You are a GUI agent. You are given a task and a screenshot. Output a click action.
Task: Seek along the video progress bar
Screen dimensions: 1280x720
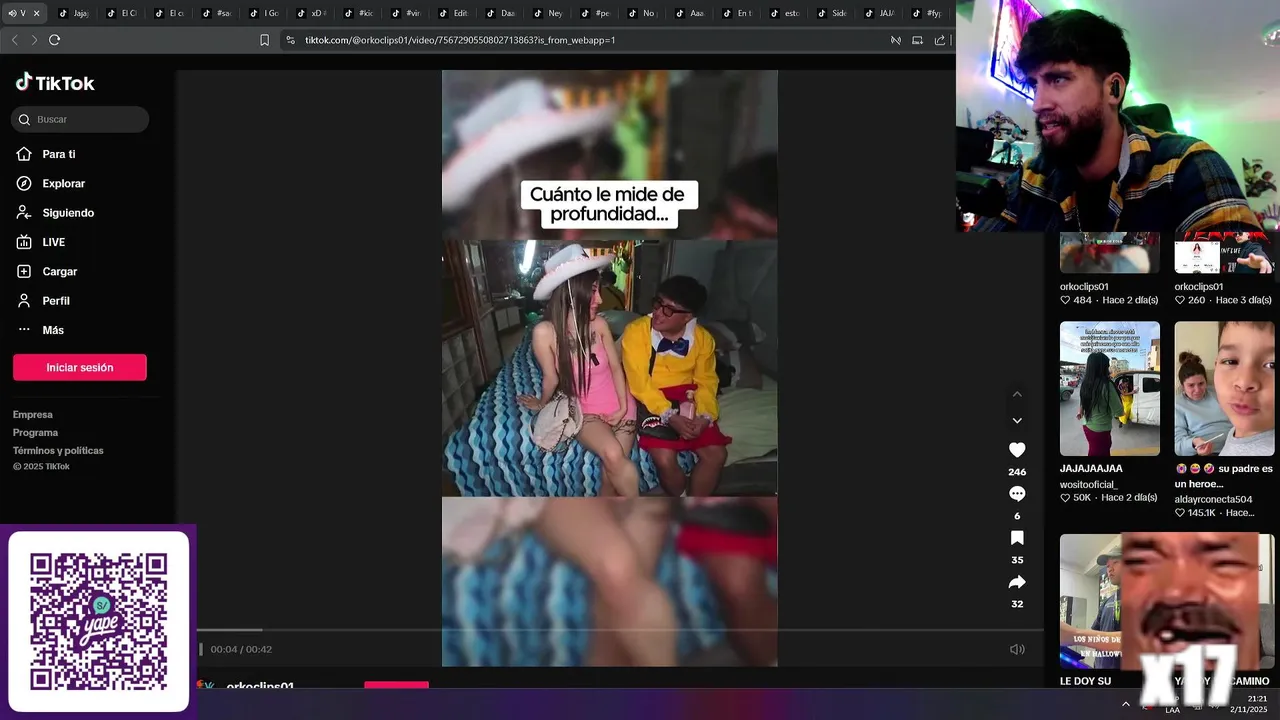point(620,630)
